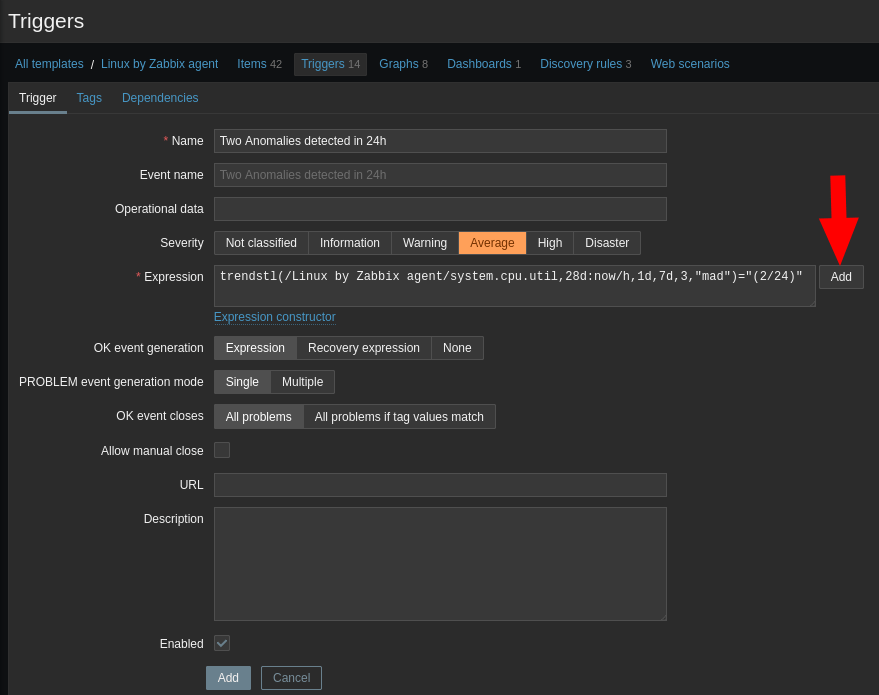The image size is (879, 695).
Task: Select Warning severity
Action: [424, 242]
